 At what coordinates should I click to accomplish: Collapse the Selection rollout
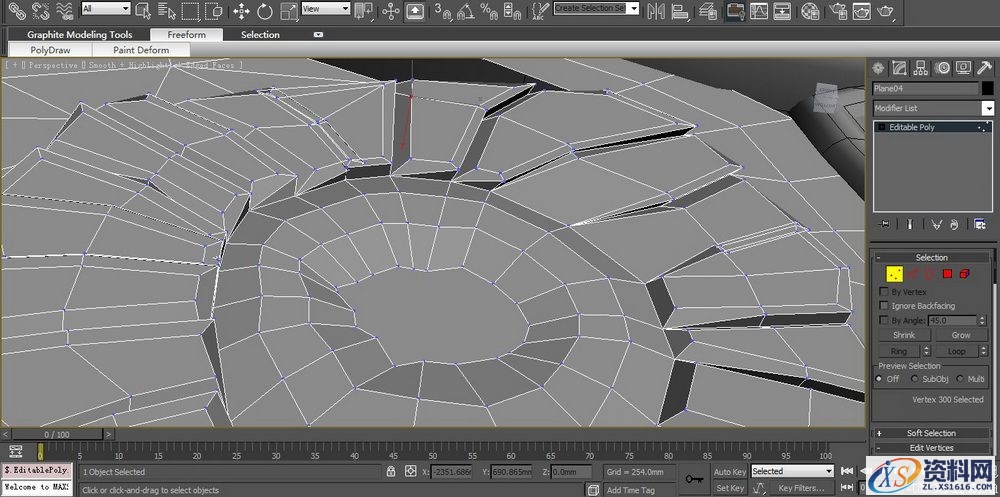(932, 258)
